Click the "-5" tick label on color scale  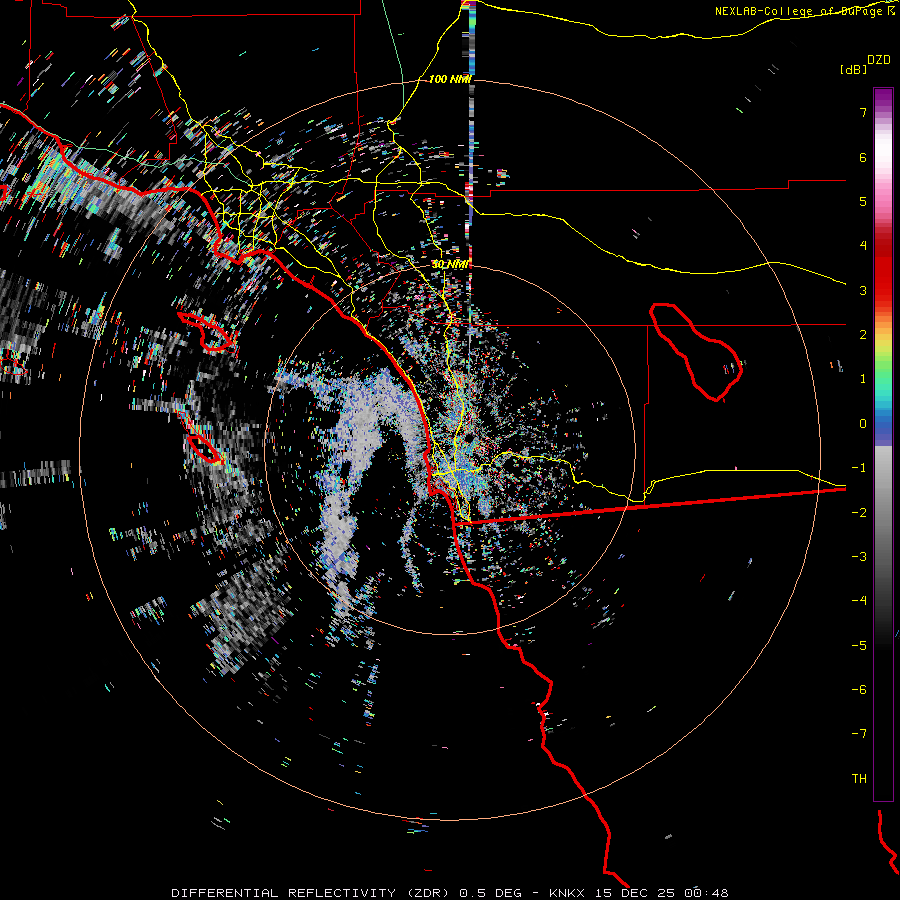859,646
